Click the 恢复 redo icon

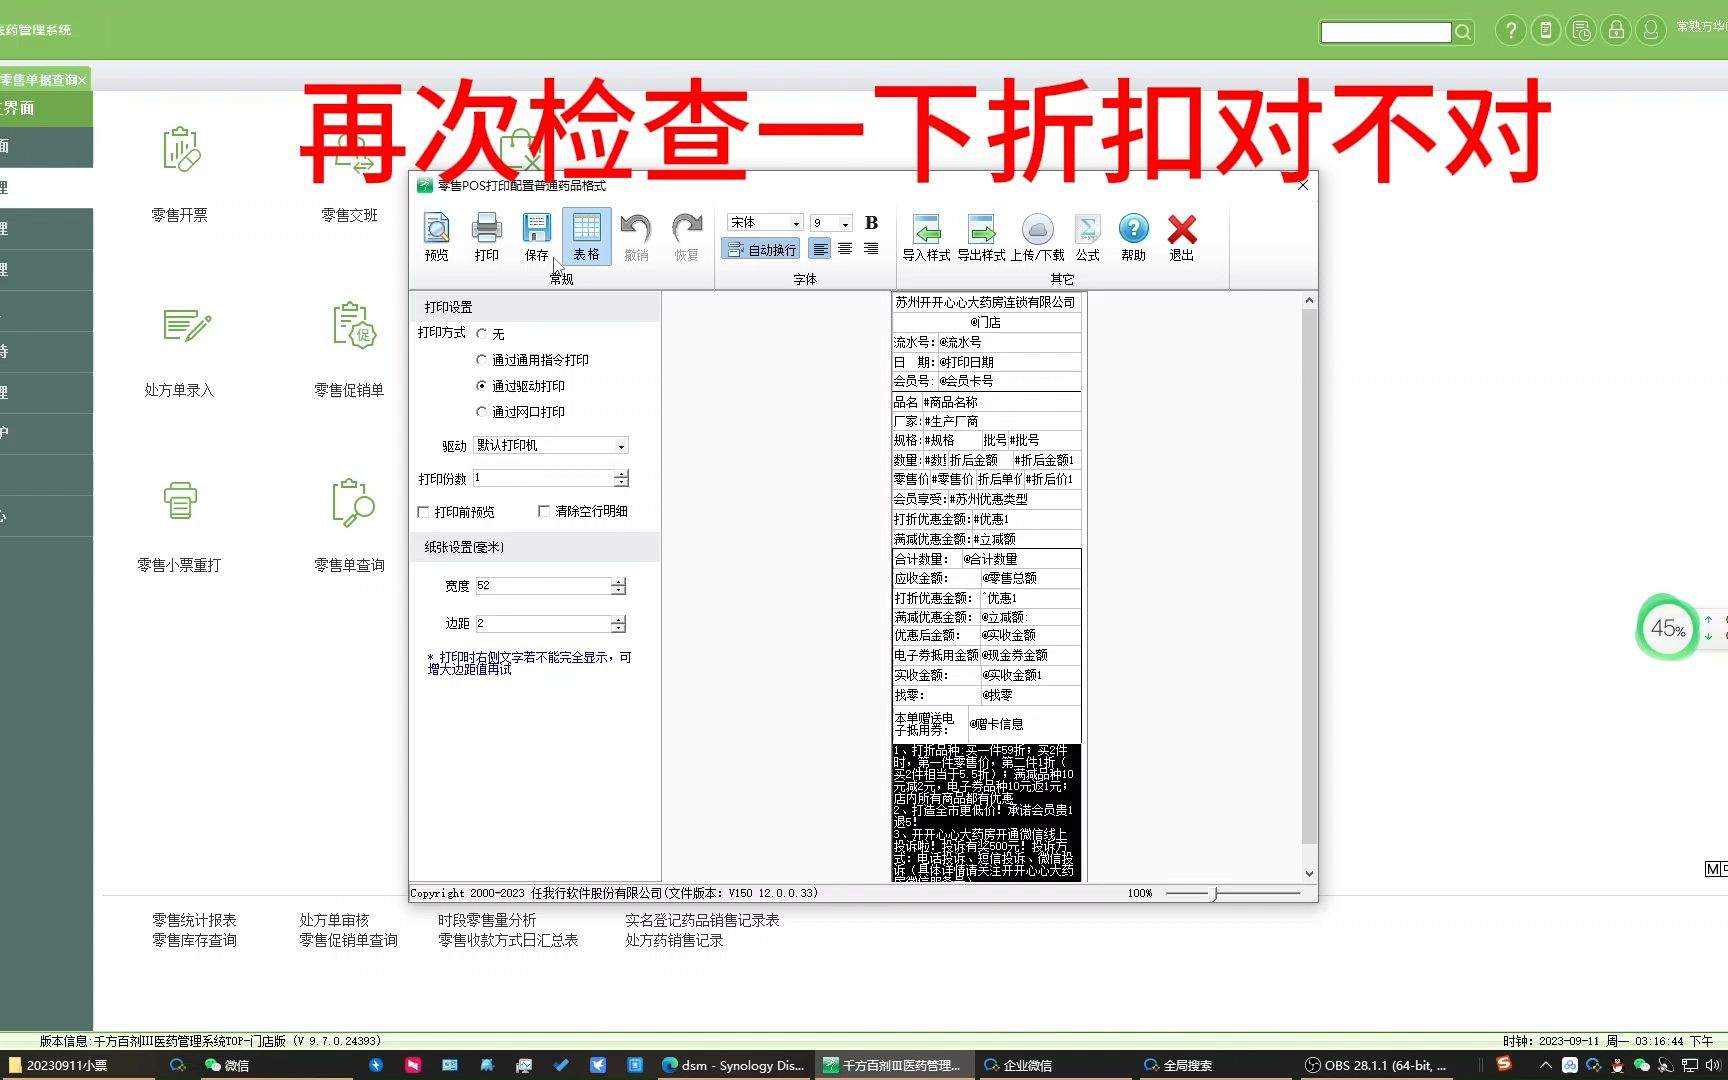[686, 237]
